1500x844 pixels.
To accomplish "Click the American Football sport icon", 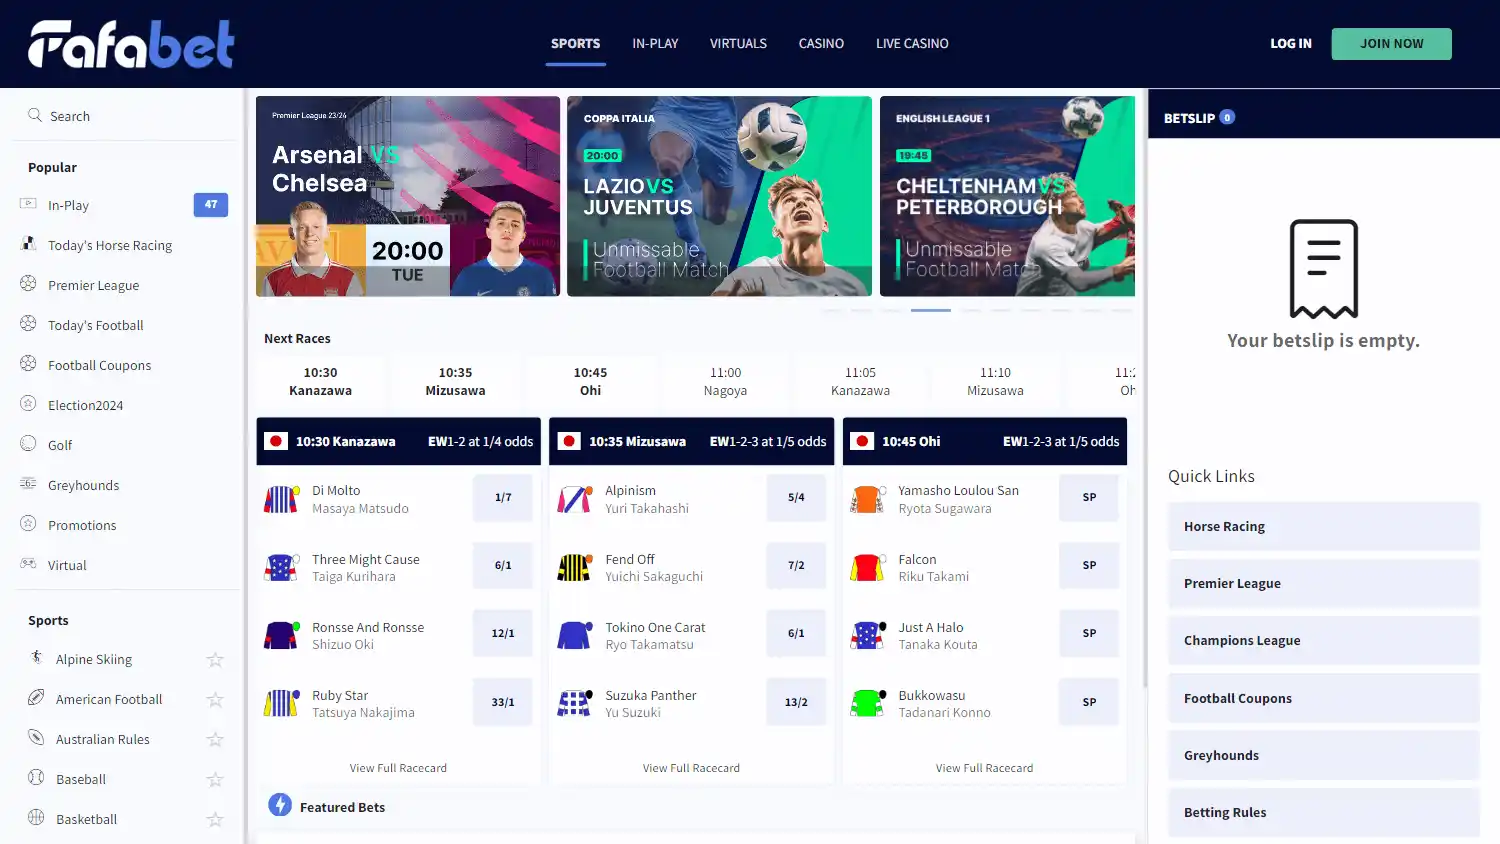I will (36, 698).
